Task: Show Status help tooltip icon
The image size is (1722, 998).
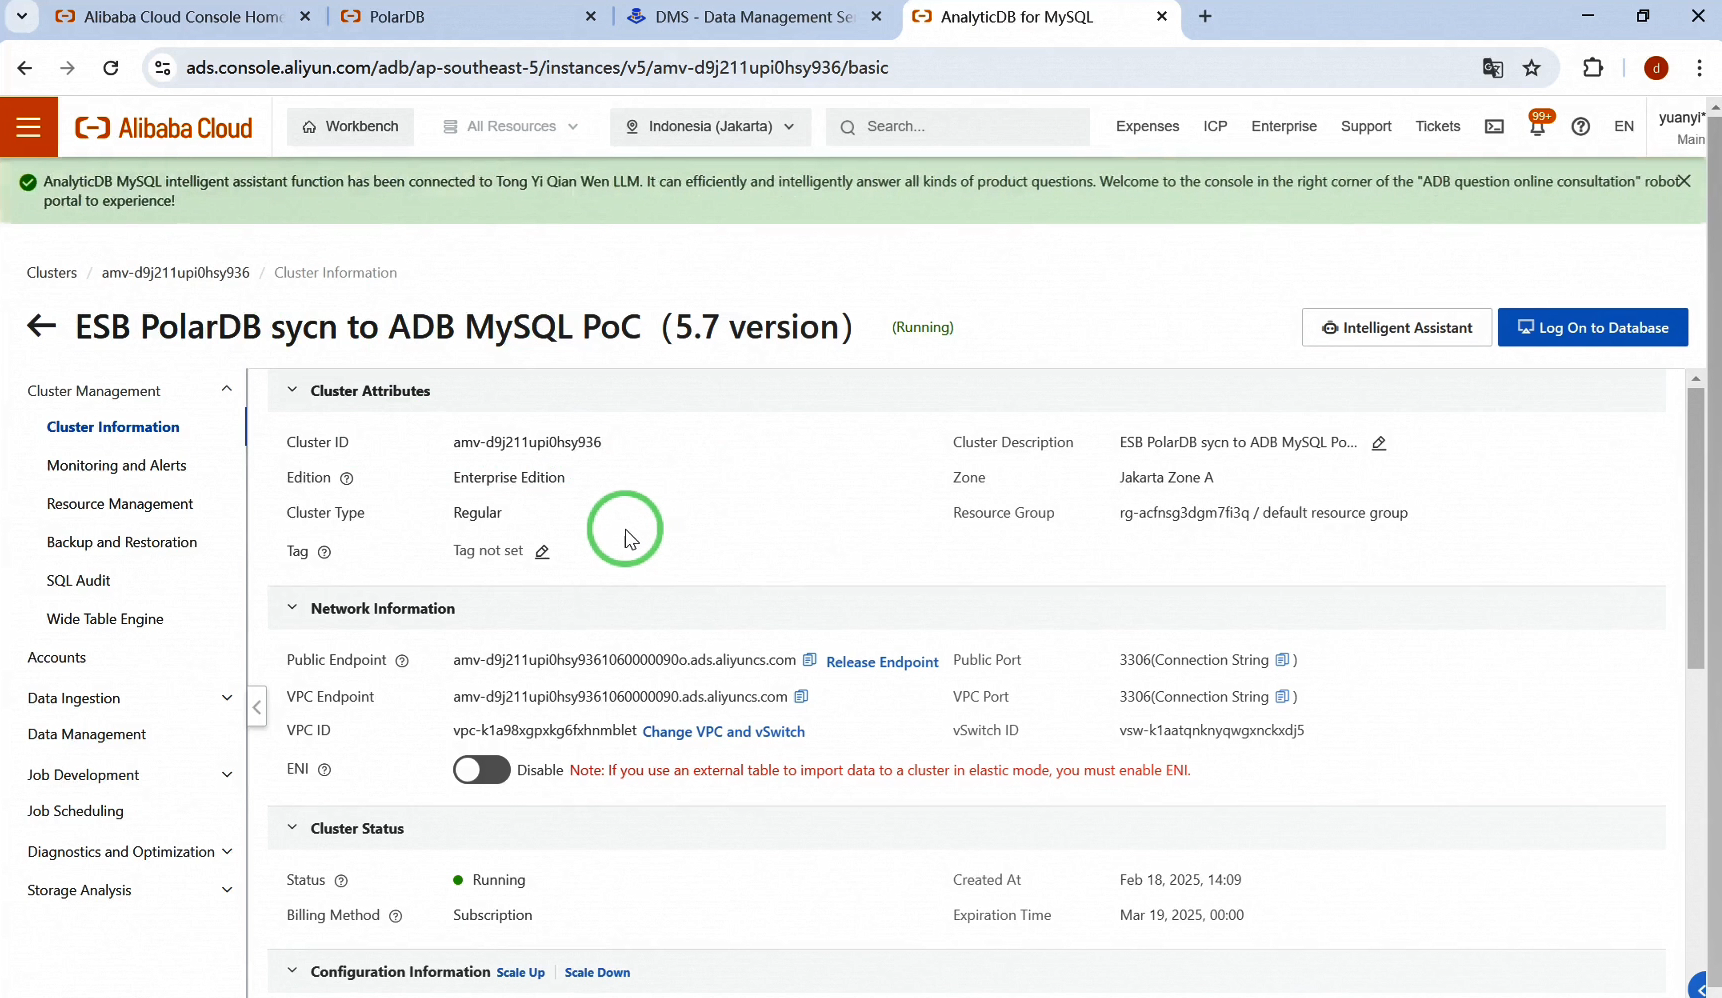Action: click(x=341, y=881)
